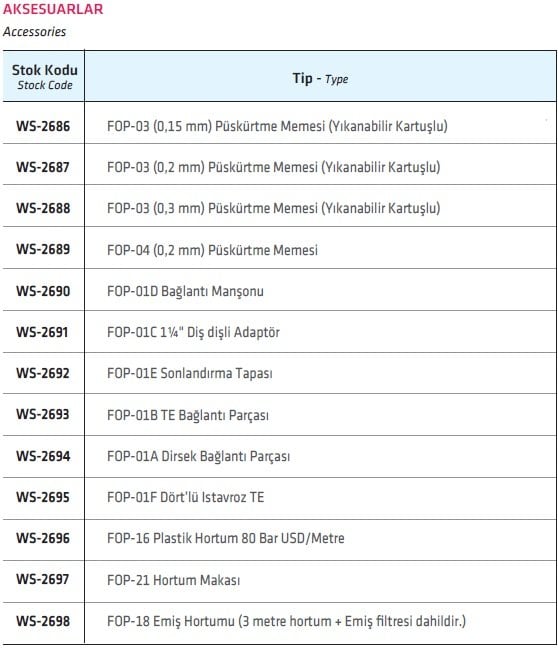Click FOP-01E Sonlandırma Tapası entry

tap(190, 373)
